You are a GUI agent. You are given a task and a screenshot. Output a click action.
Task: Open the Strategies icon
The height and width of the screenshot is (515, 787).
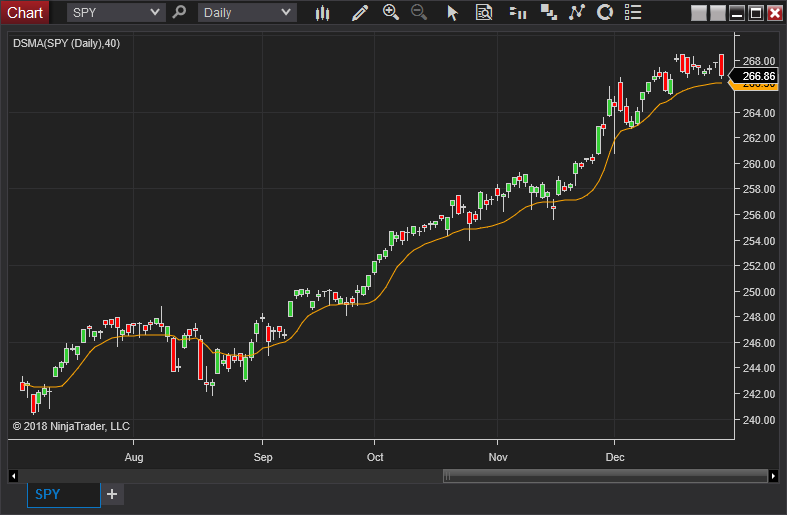pos(576,13)
